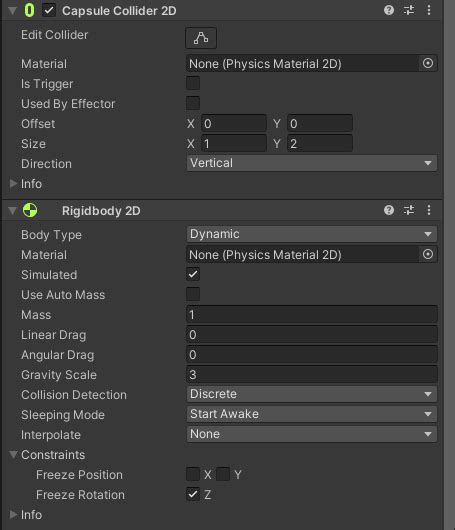This screenshot has width=455, height=530.
Task: Open Capsule Collider 2D three-dot options menu
Action: coord(429,10)
